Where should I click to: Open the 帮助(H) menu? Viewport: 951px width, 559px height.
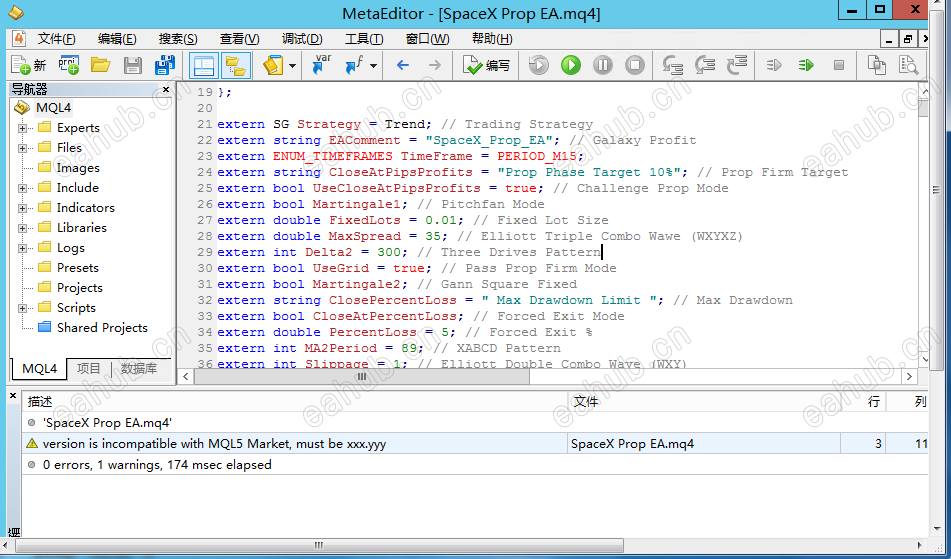pos(492,39)
